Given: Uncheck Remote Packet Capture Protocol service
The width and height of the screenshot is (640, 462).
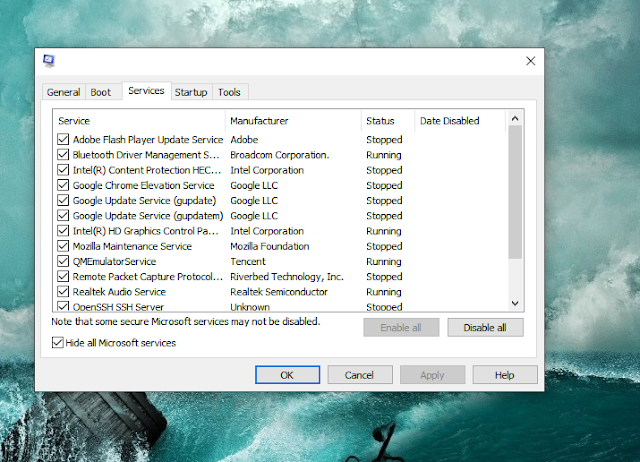Looking at the screenshot, I should click(63, 277).
